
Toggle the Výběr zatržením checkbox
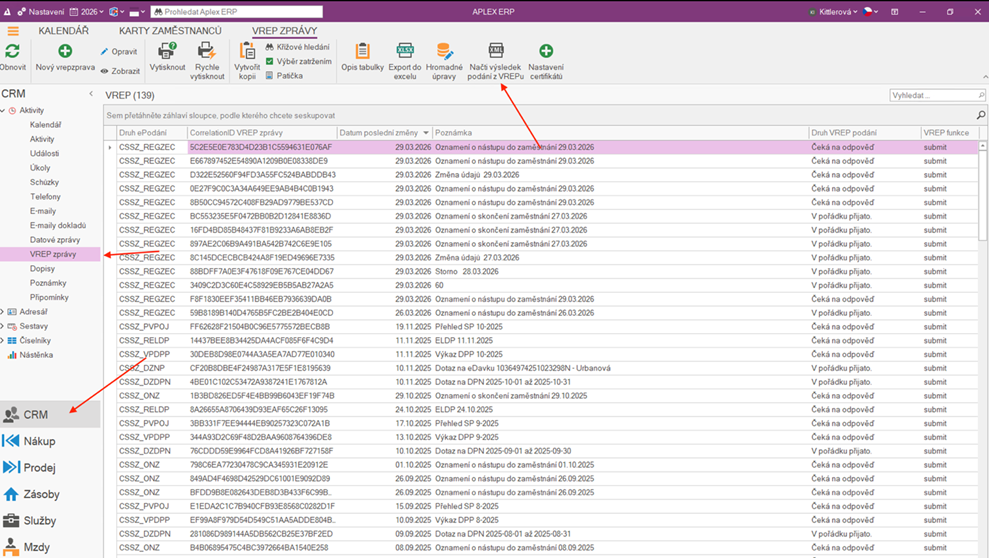point(269,61)
